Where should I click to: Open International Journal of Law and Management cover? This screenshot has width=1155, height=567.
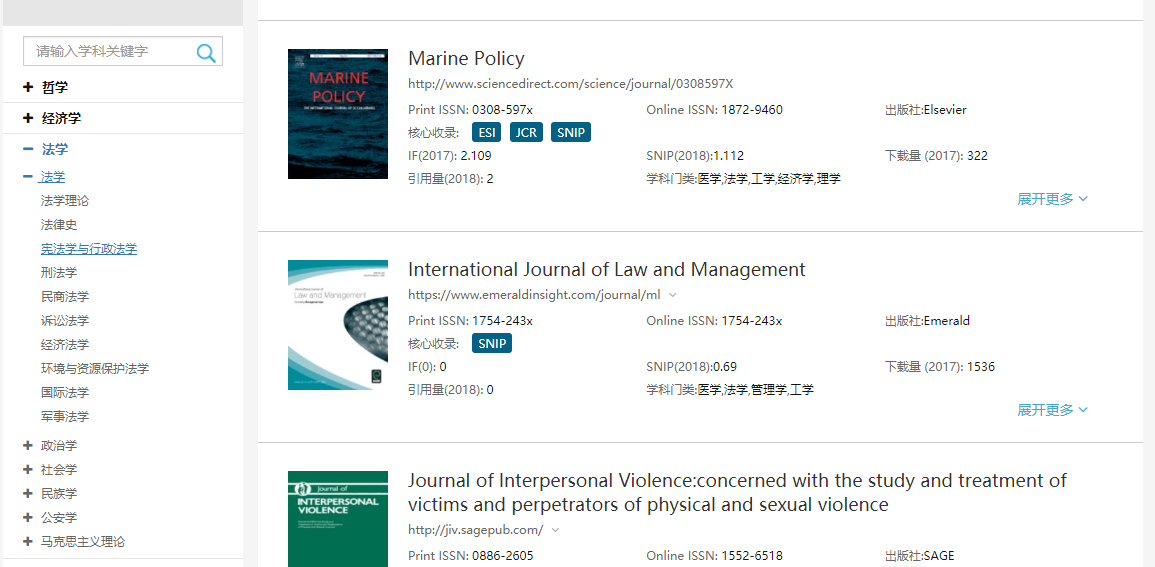click(338, 325)
